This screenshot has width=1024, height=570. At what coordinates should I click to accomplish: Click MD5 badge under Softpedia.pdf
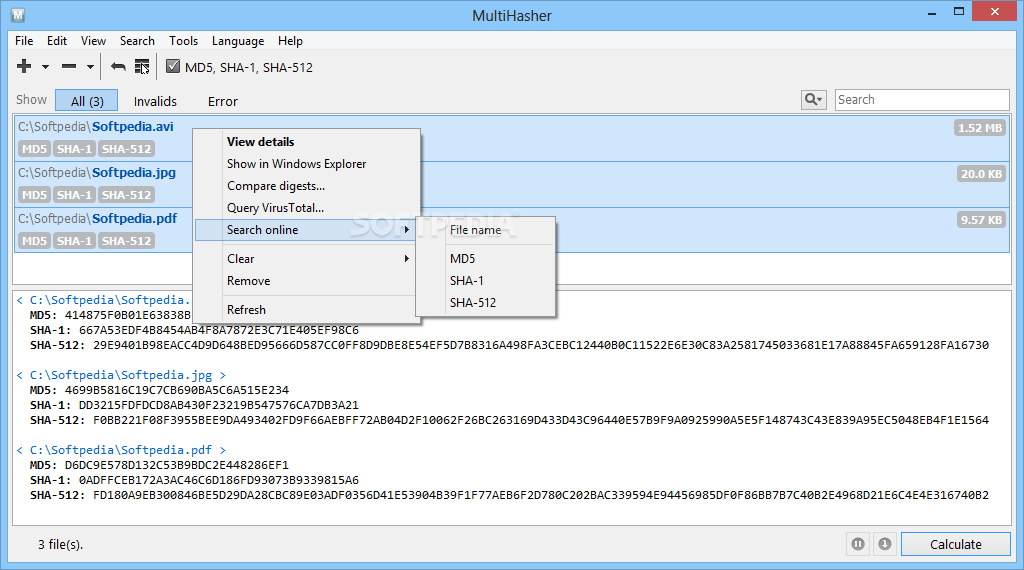coord(35,241)
